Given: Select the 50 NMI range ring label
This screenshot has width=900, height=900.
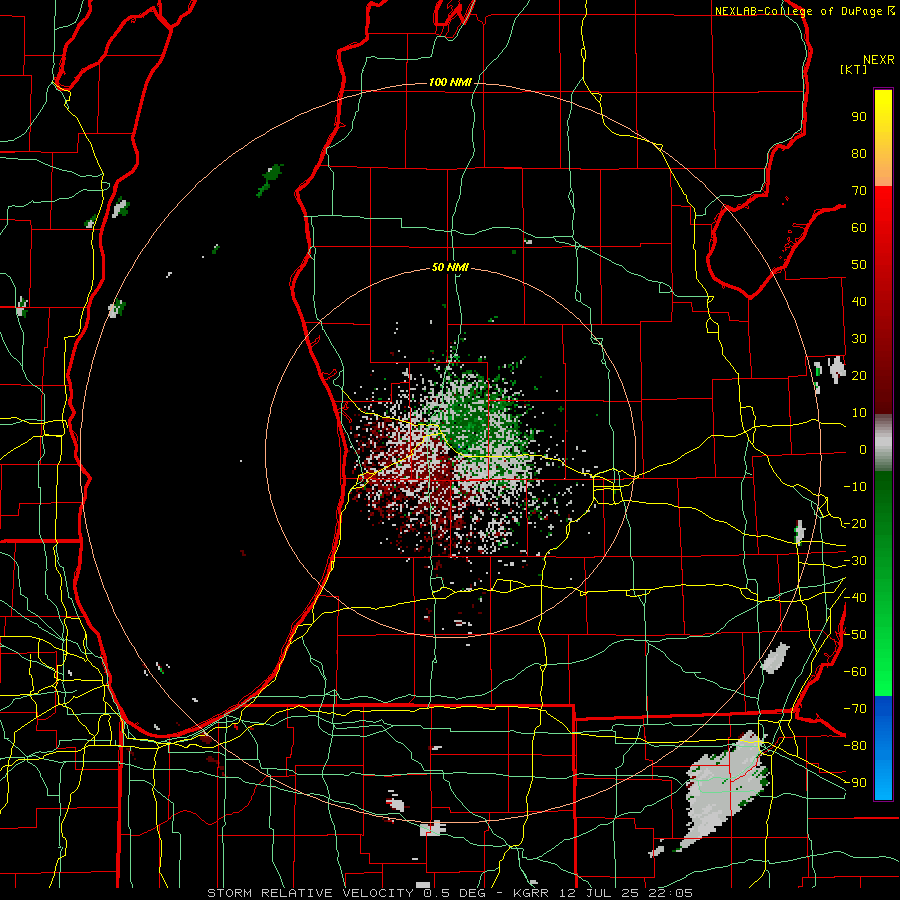Looking at the screenshot, I should tap(450, 267).
